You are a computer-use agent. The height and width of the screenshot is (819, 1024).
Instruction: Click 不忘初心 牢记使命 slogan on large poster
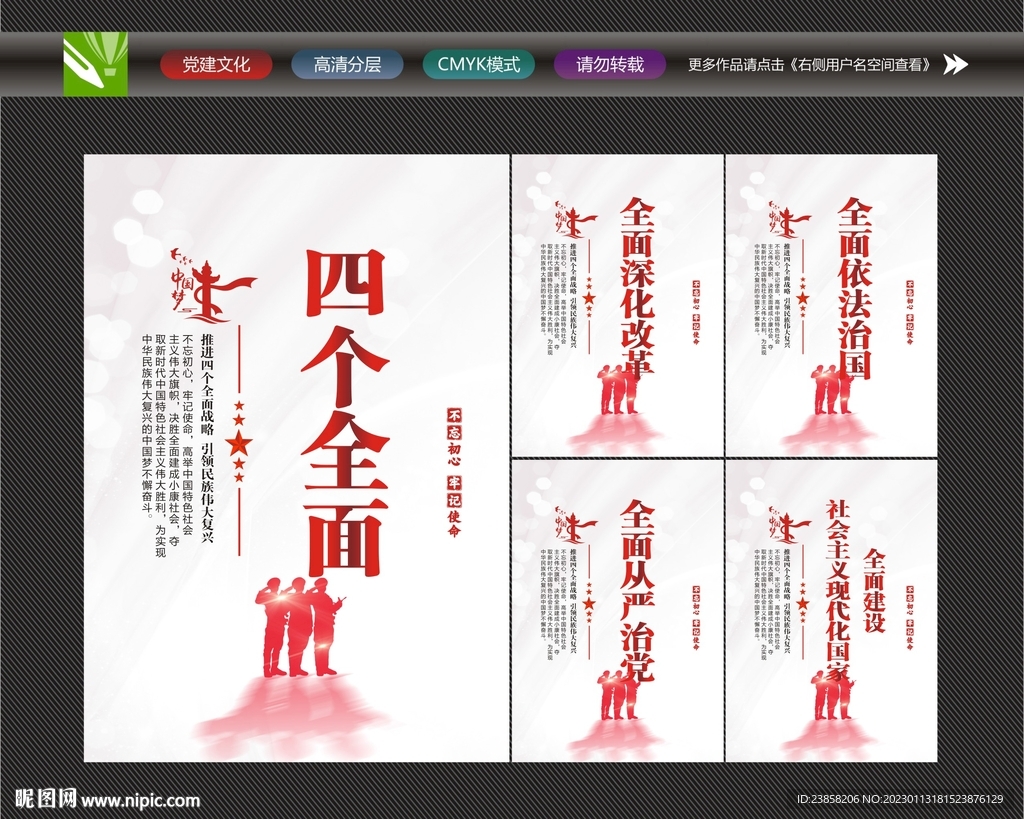tap(454, 473)
